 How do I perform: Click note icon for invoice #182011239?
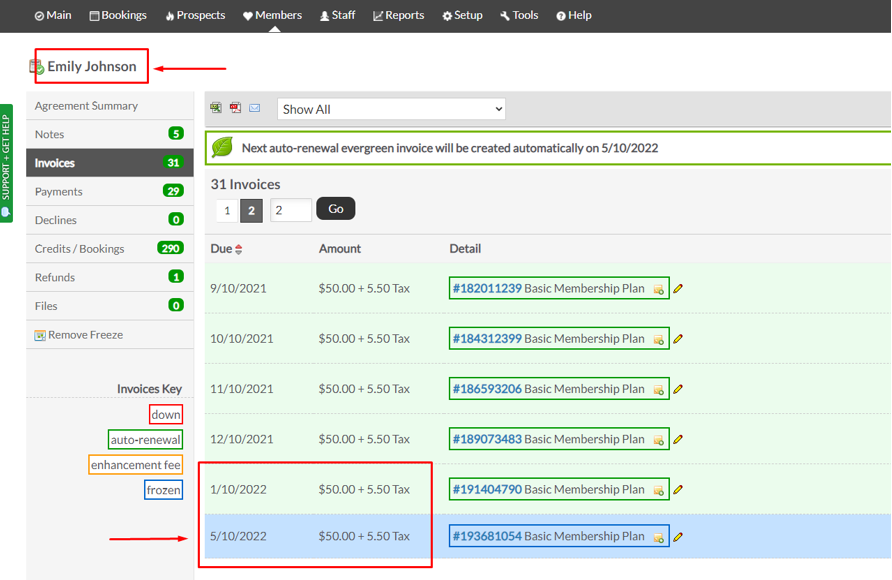659,289
